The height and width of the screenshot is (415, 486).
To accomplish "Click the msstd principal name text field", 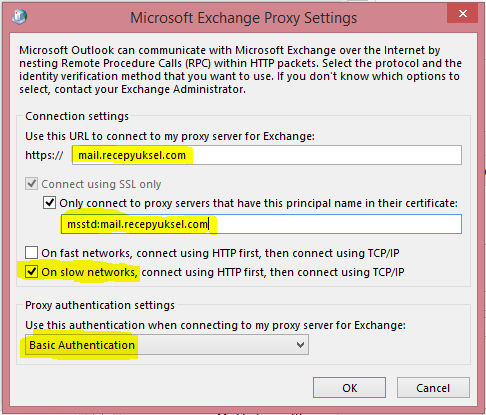I will [261, 224].
